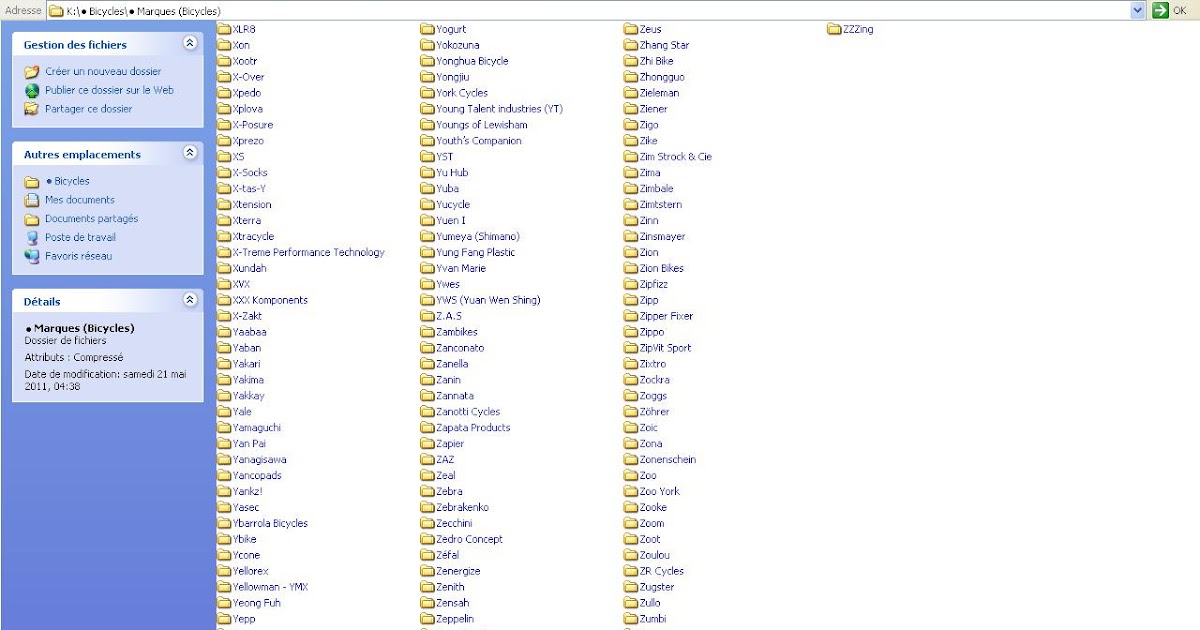
Task: Click the Zenith folder icon
Action: (x=428, y=587)
